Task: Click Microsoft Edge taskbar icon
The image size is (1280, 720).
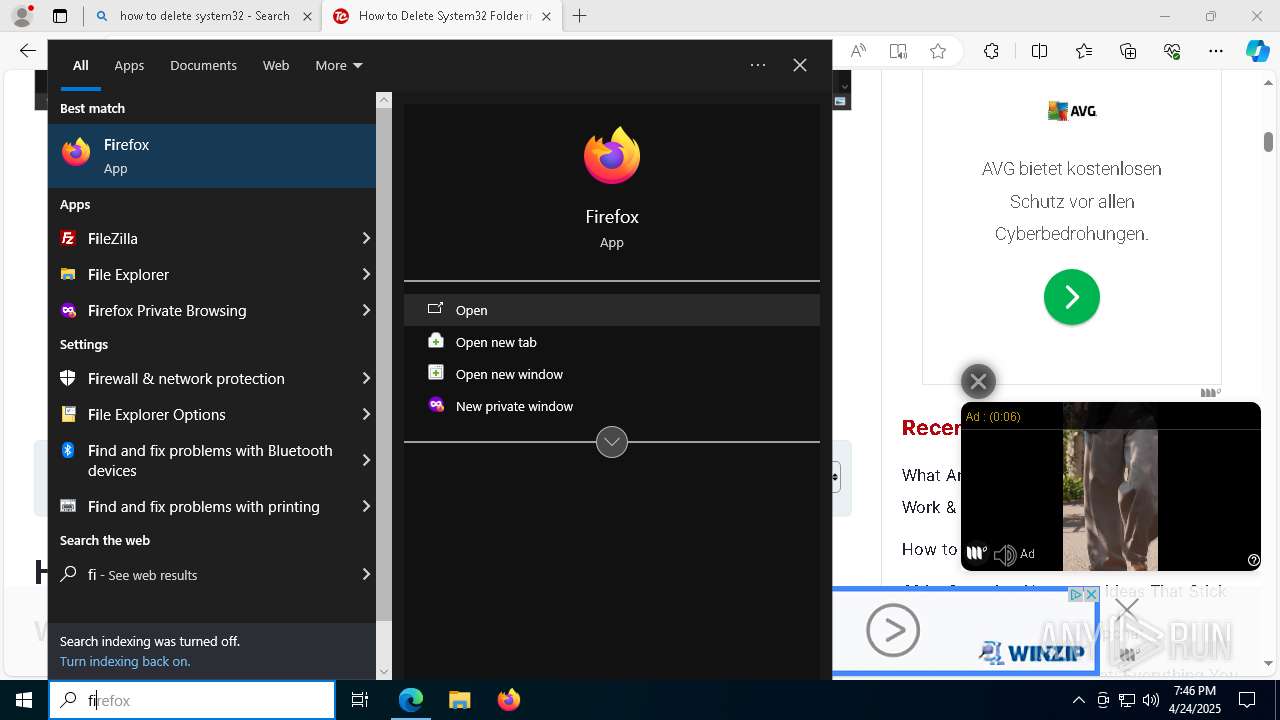Action: [411, 700]
